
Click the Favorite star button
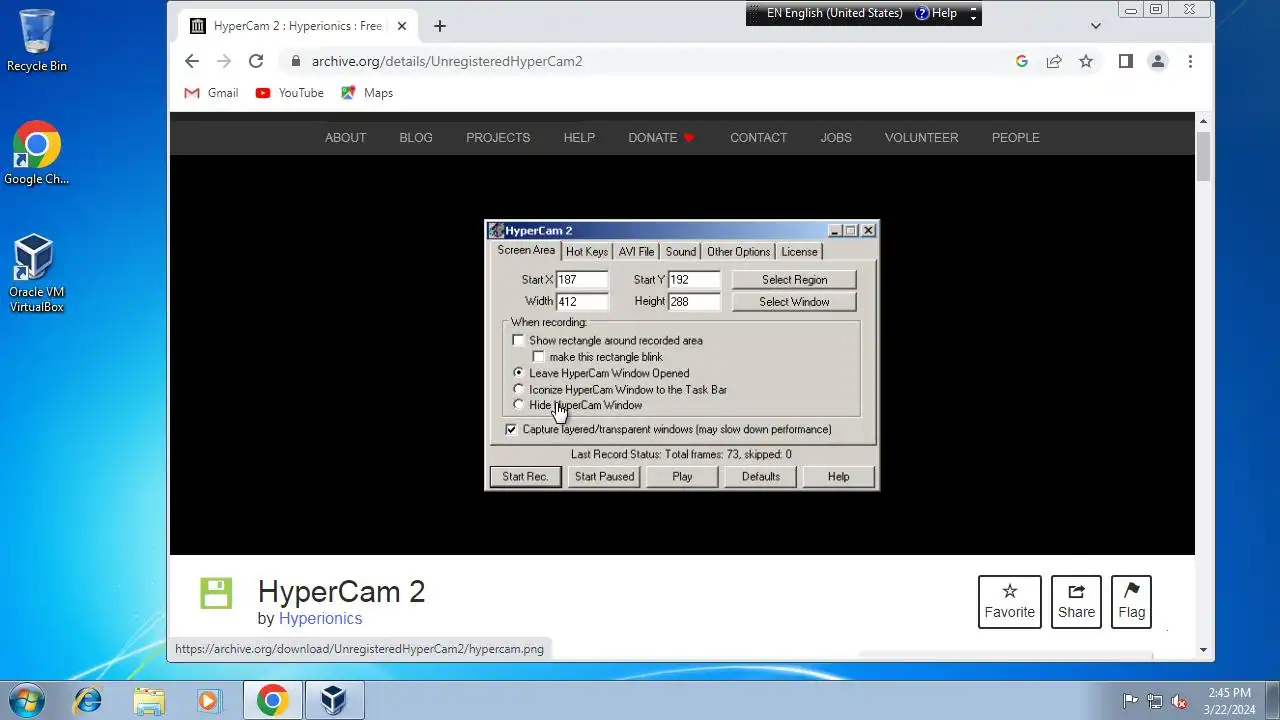tap(1010, 602)
